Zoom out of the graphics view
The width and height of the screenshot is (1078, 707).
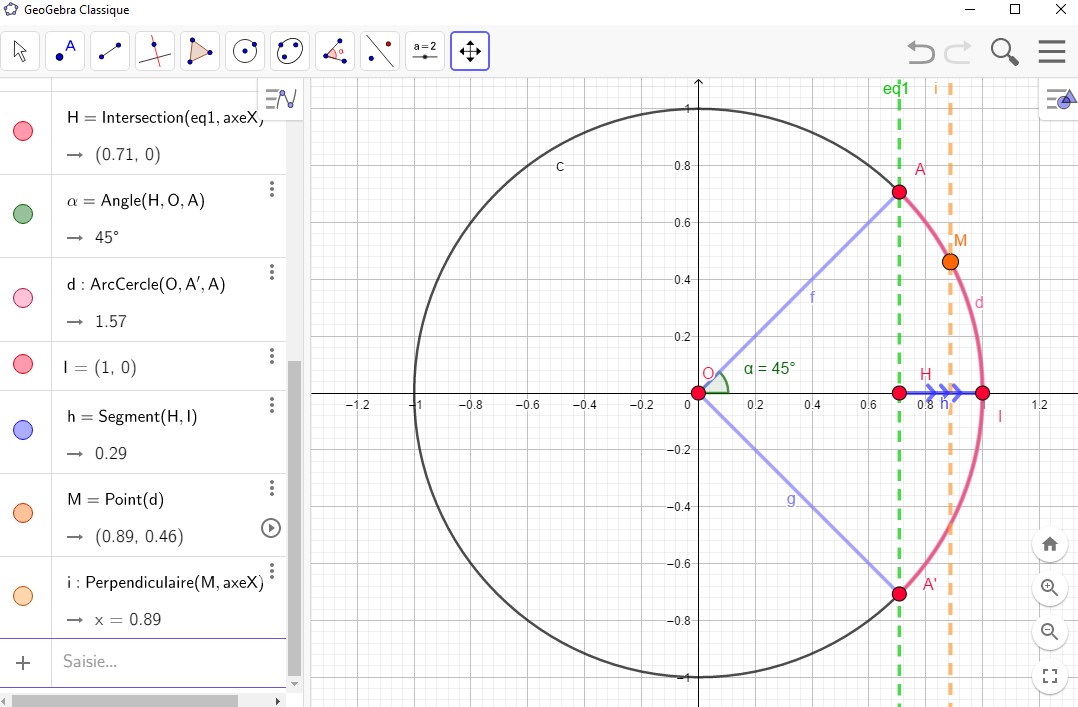pos(1050,631)
